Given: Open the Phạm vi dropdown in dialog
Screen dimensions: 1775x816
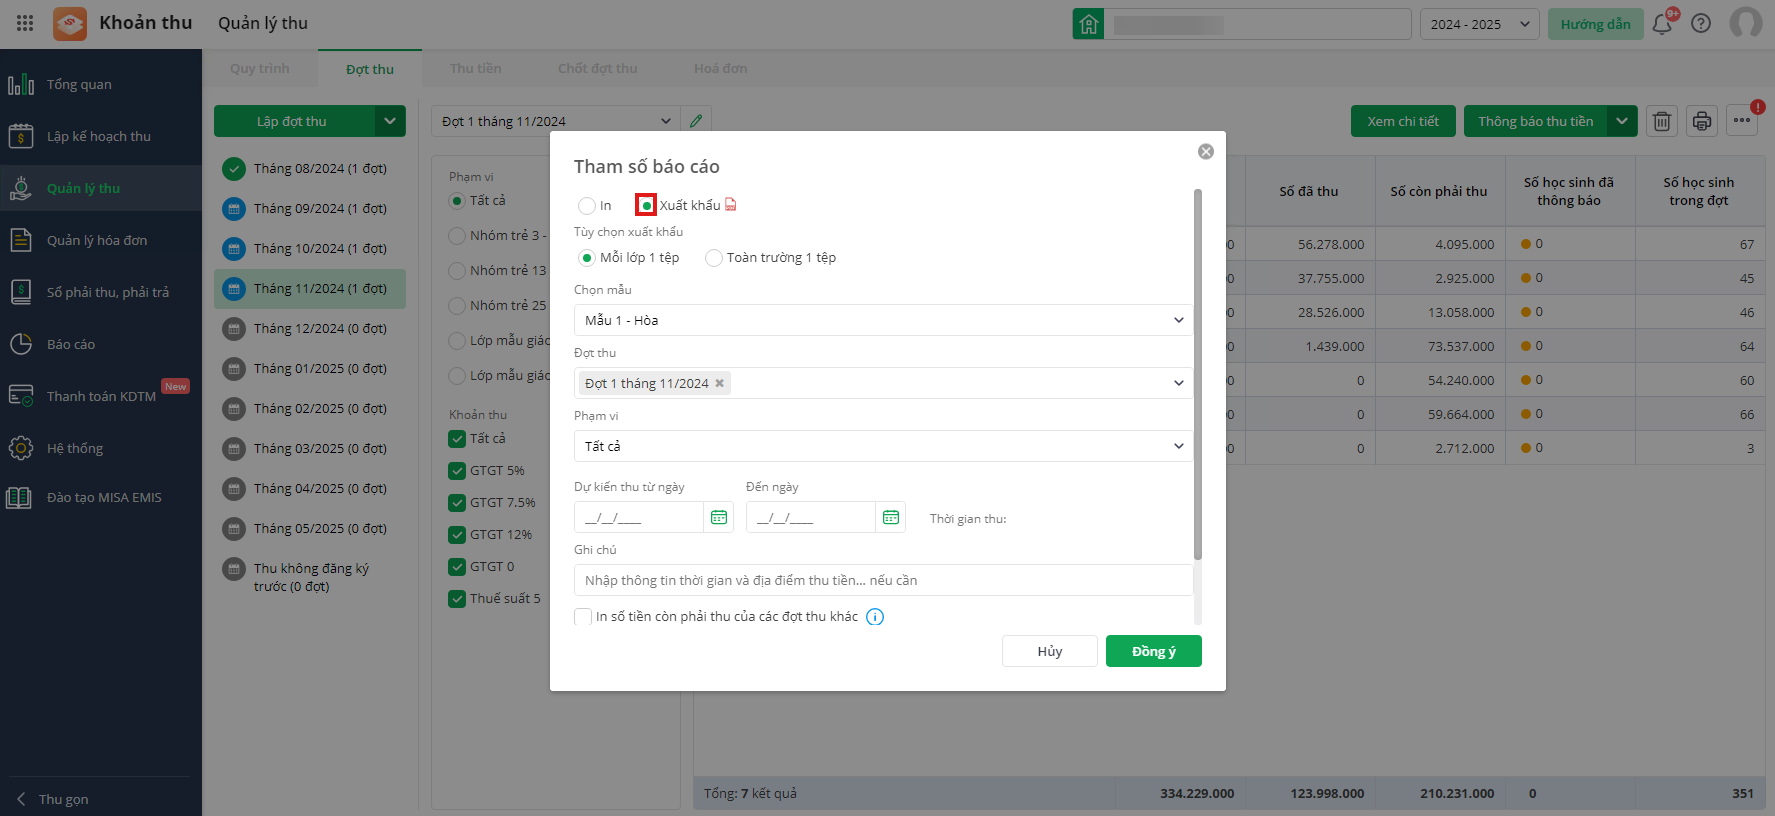Looking at the screenshot, I should click(882, 446).
